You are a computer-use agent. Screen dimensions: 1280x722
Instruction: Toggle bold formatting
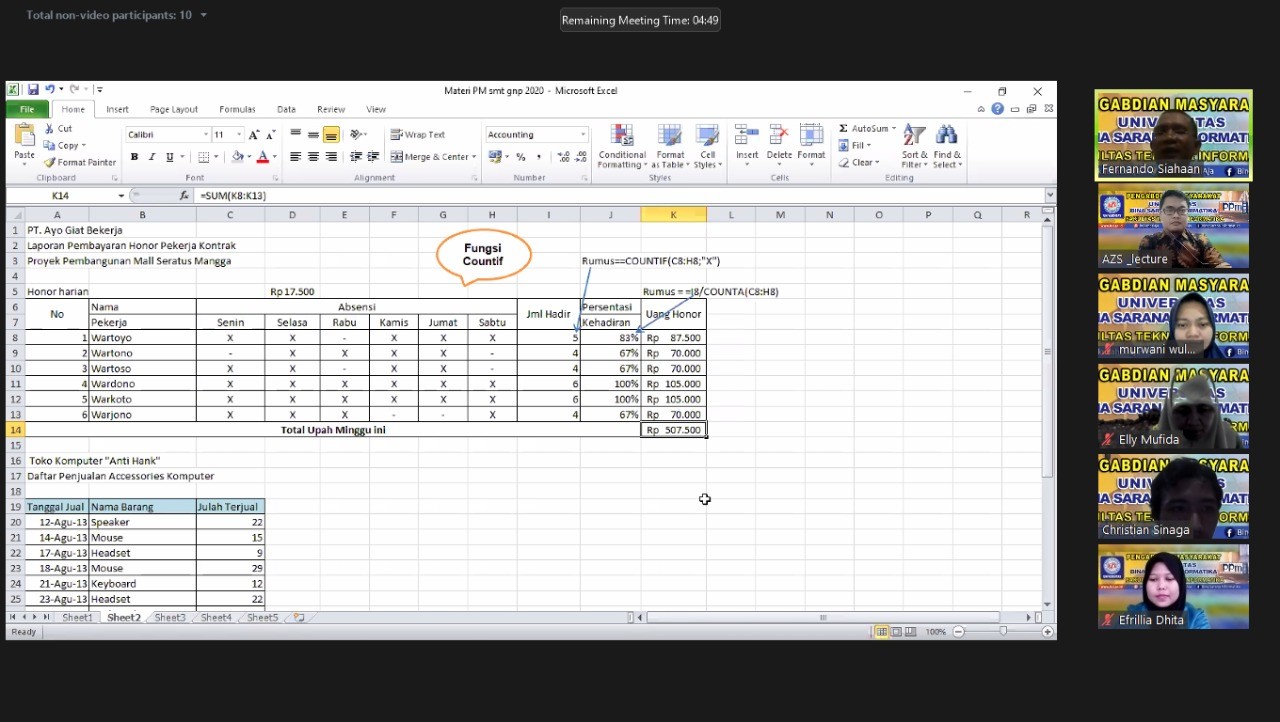134,157
